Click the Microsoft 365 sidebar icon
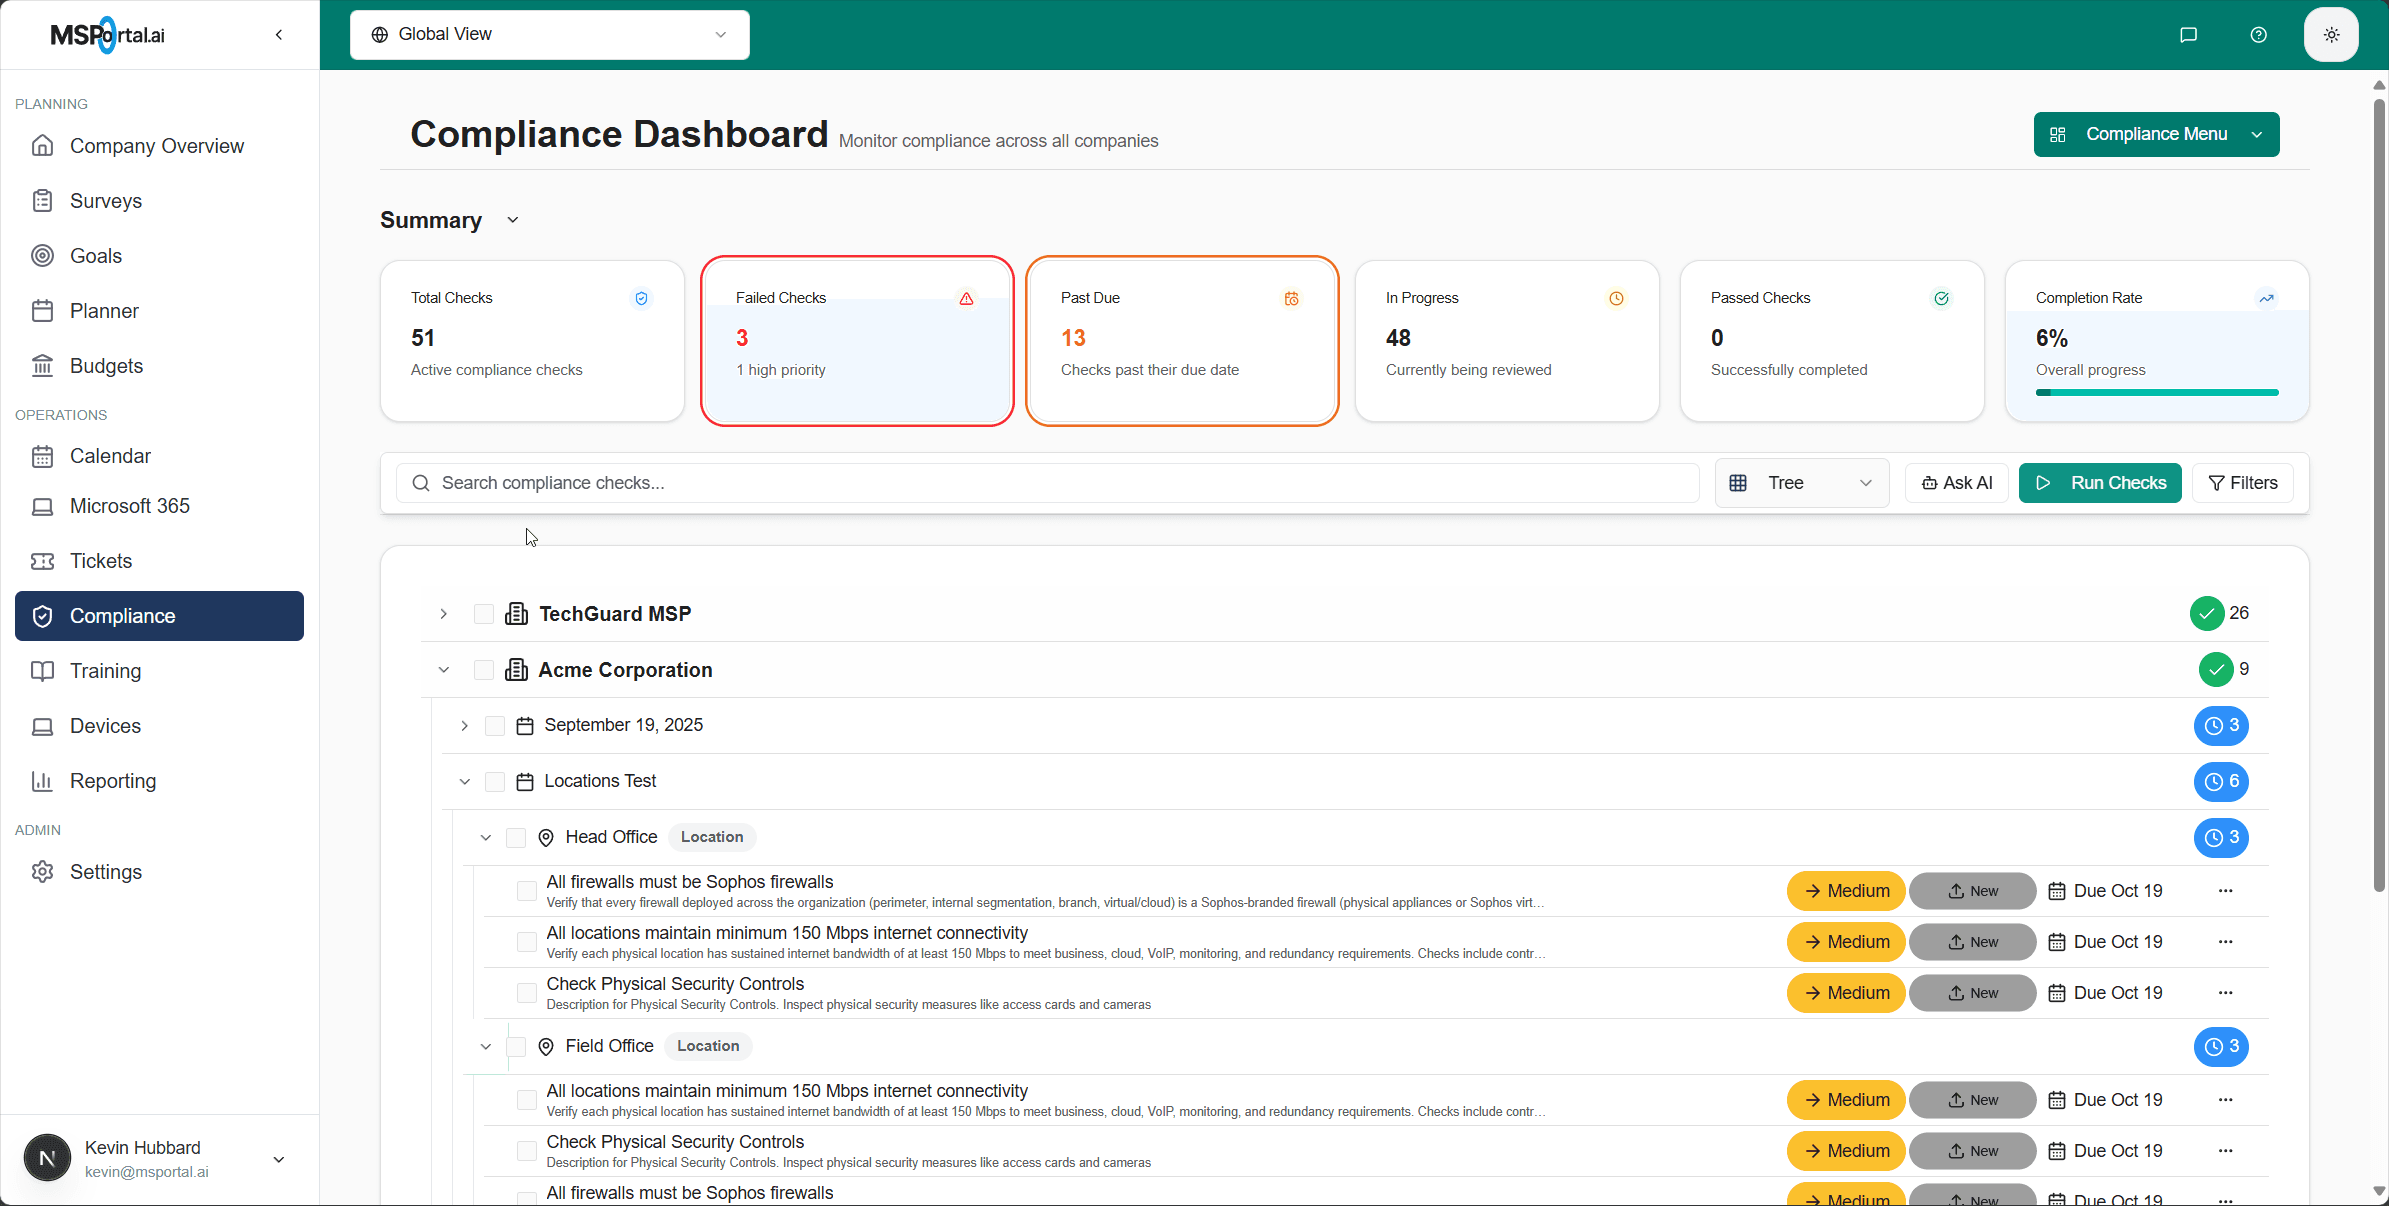 [43, 506]
